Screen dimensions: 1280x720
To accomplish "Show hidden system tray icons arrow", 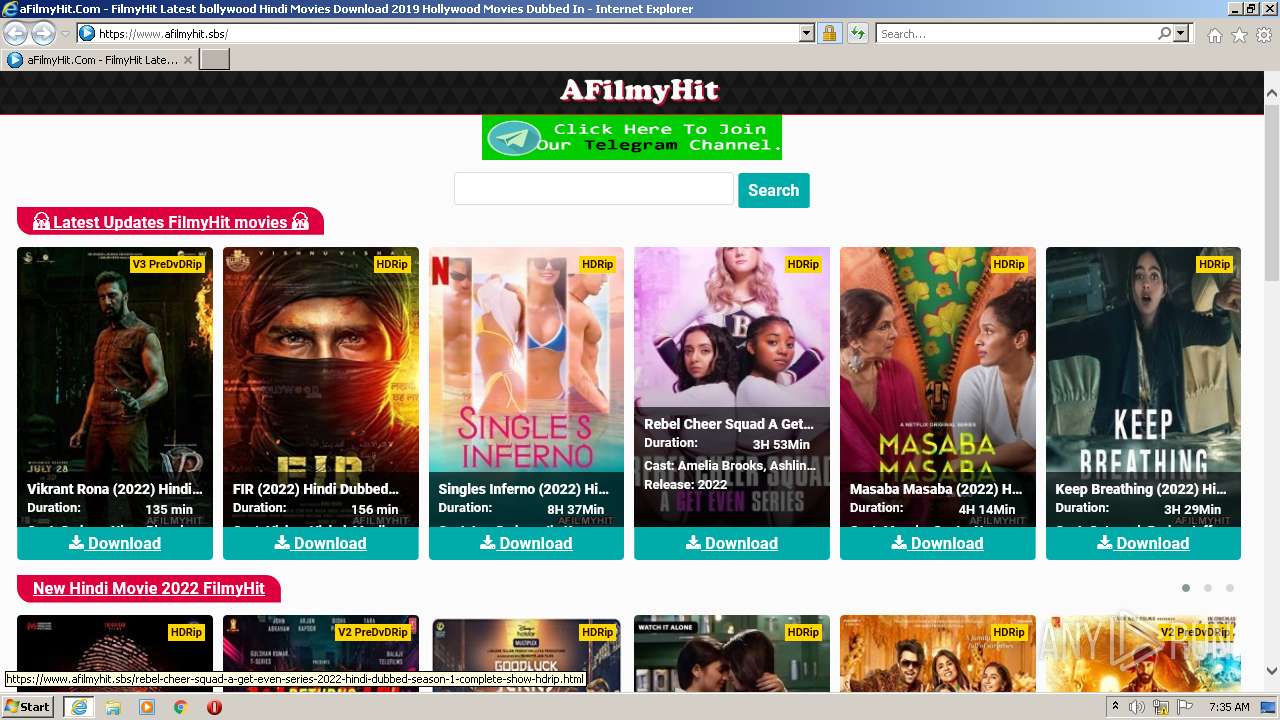I will point(1115,707).
